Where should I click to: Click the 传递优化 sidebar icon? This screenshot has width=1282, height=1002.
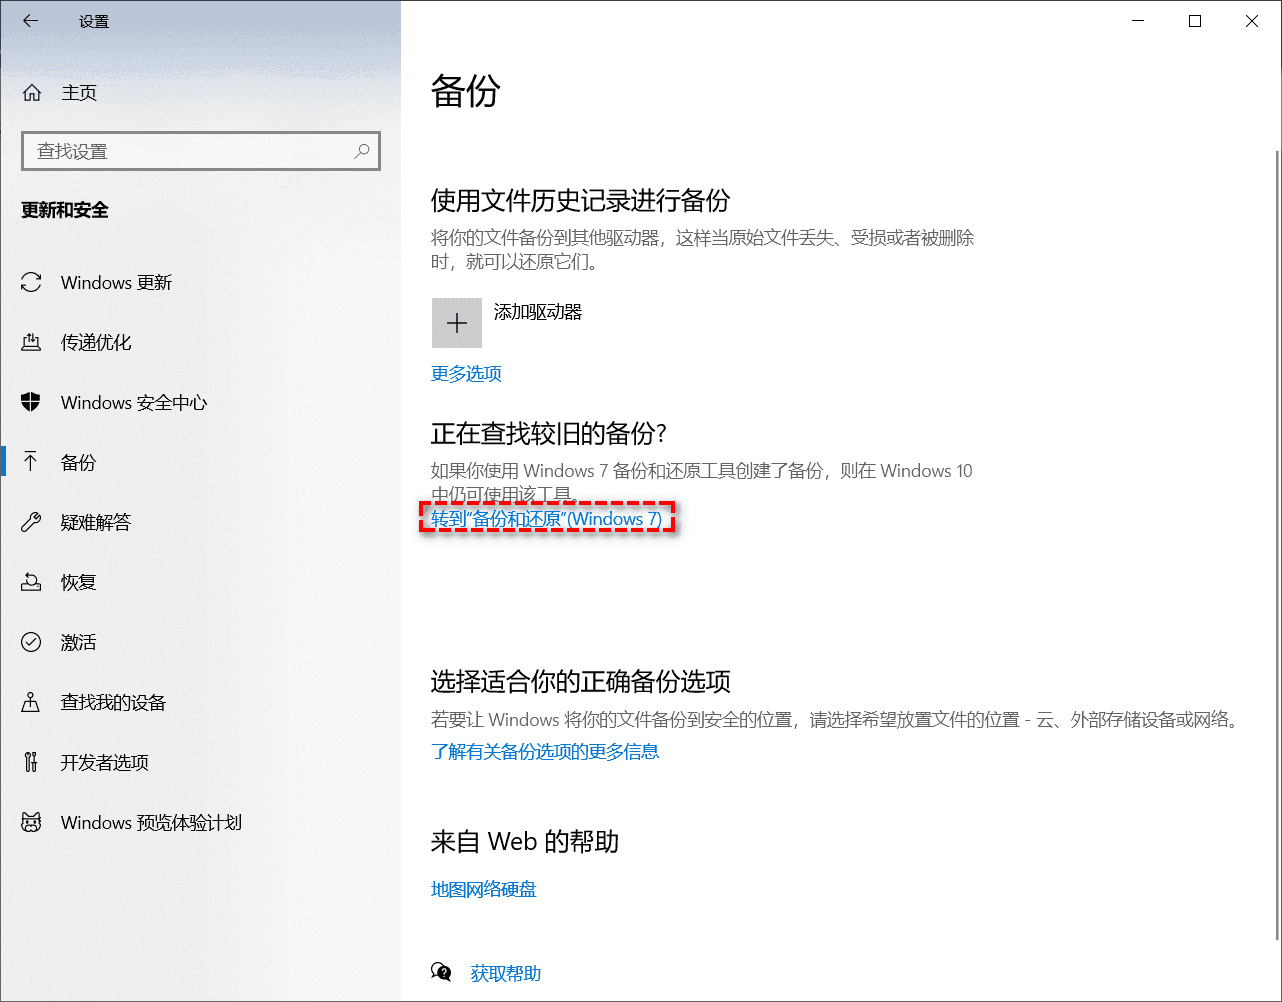point(32,343)
